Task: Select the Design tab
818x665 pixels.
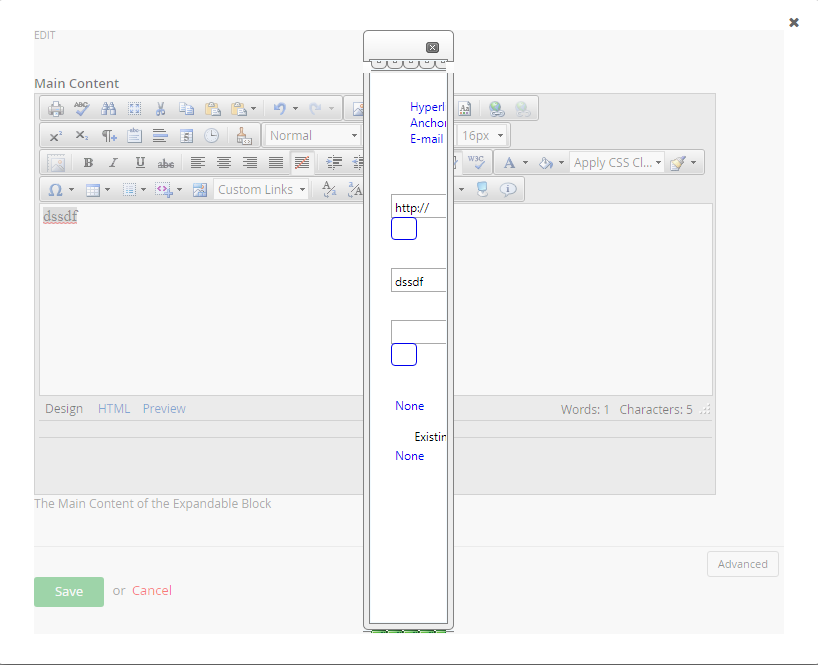Action: point(64,409)
